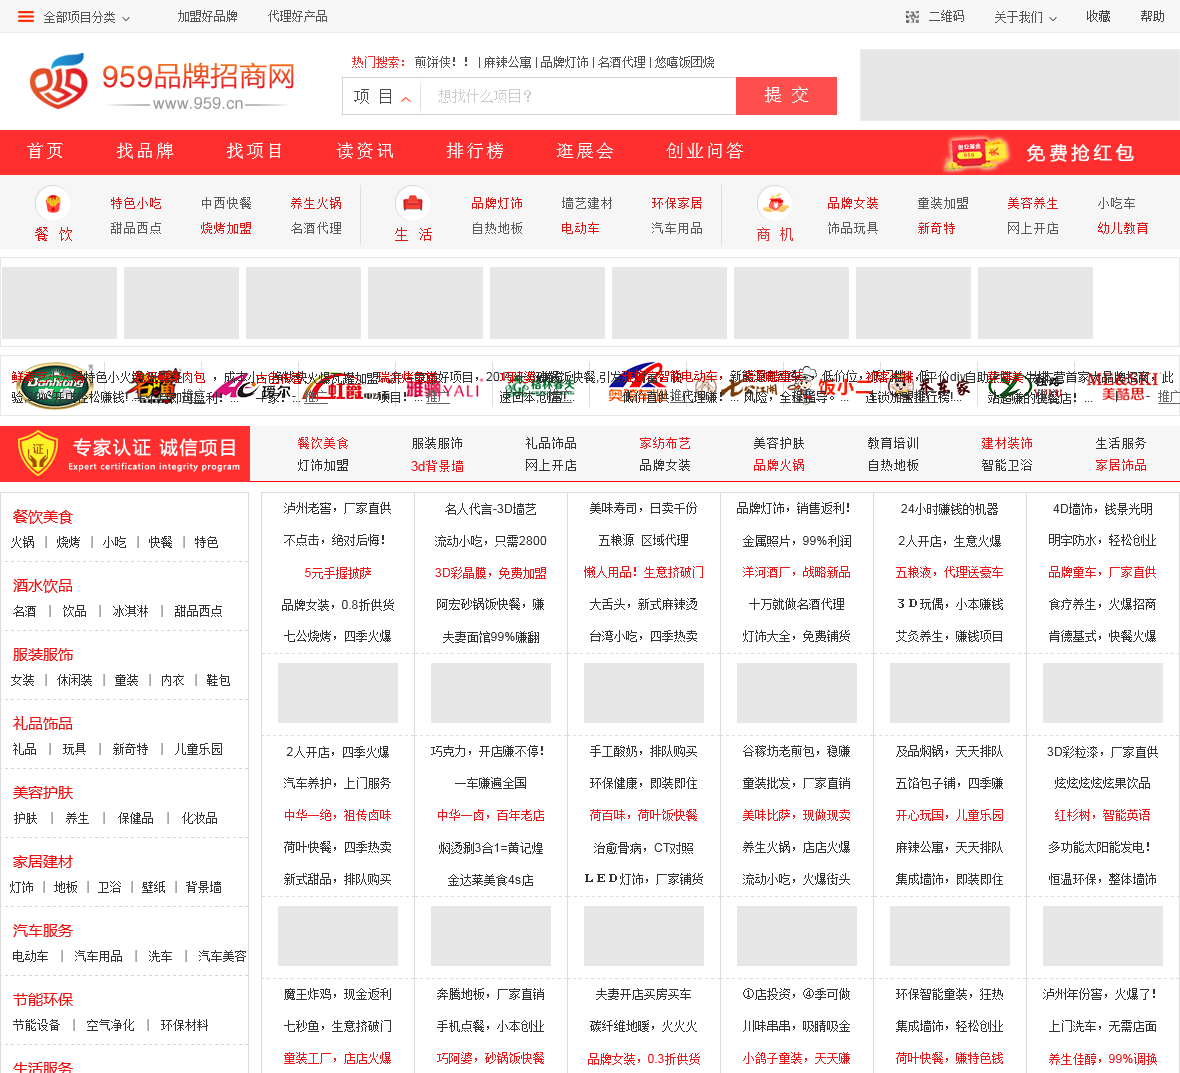
Task: Click listing 红杉树，智能英语
Action: point(1102,816)
